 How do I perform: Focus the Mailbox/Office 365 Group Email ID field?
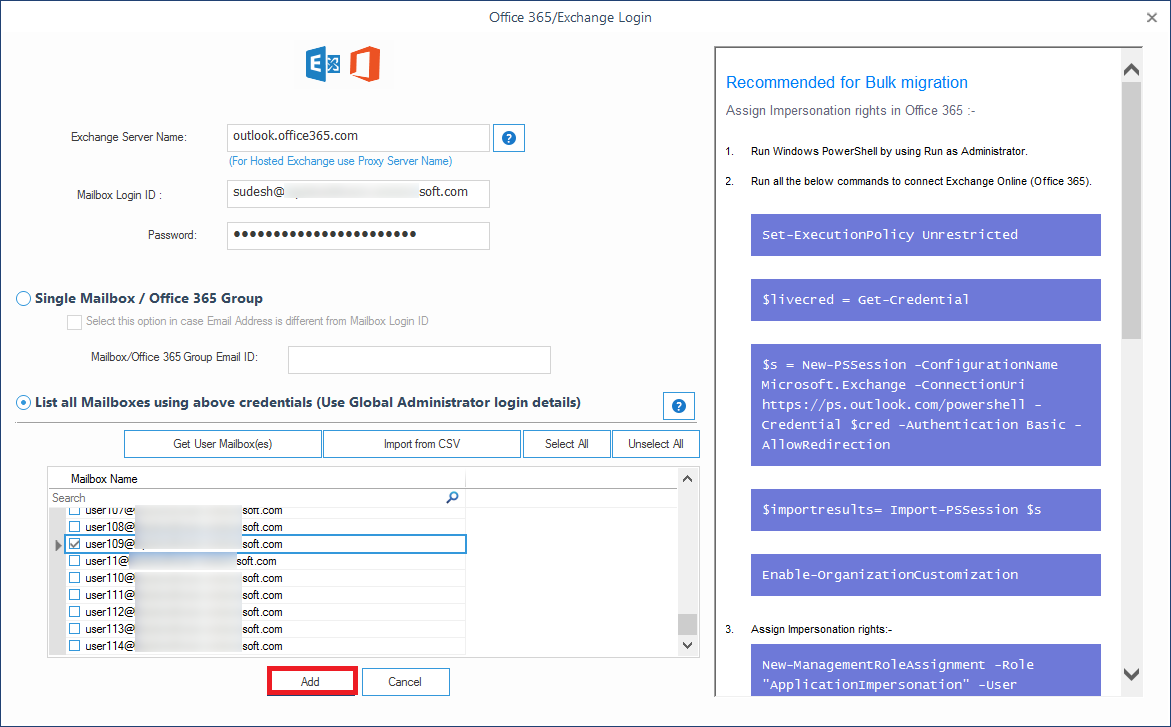pos(419,359)
